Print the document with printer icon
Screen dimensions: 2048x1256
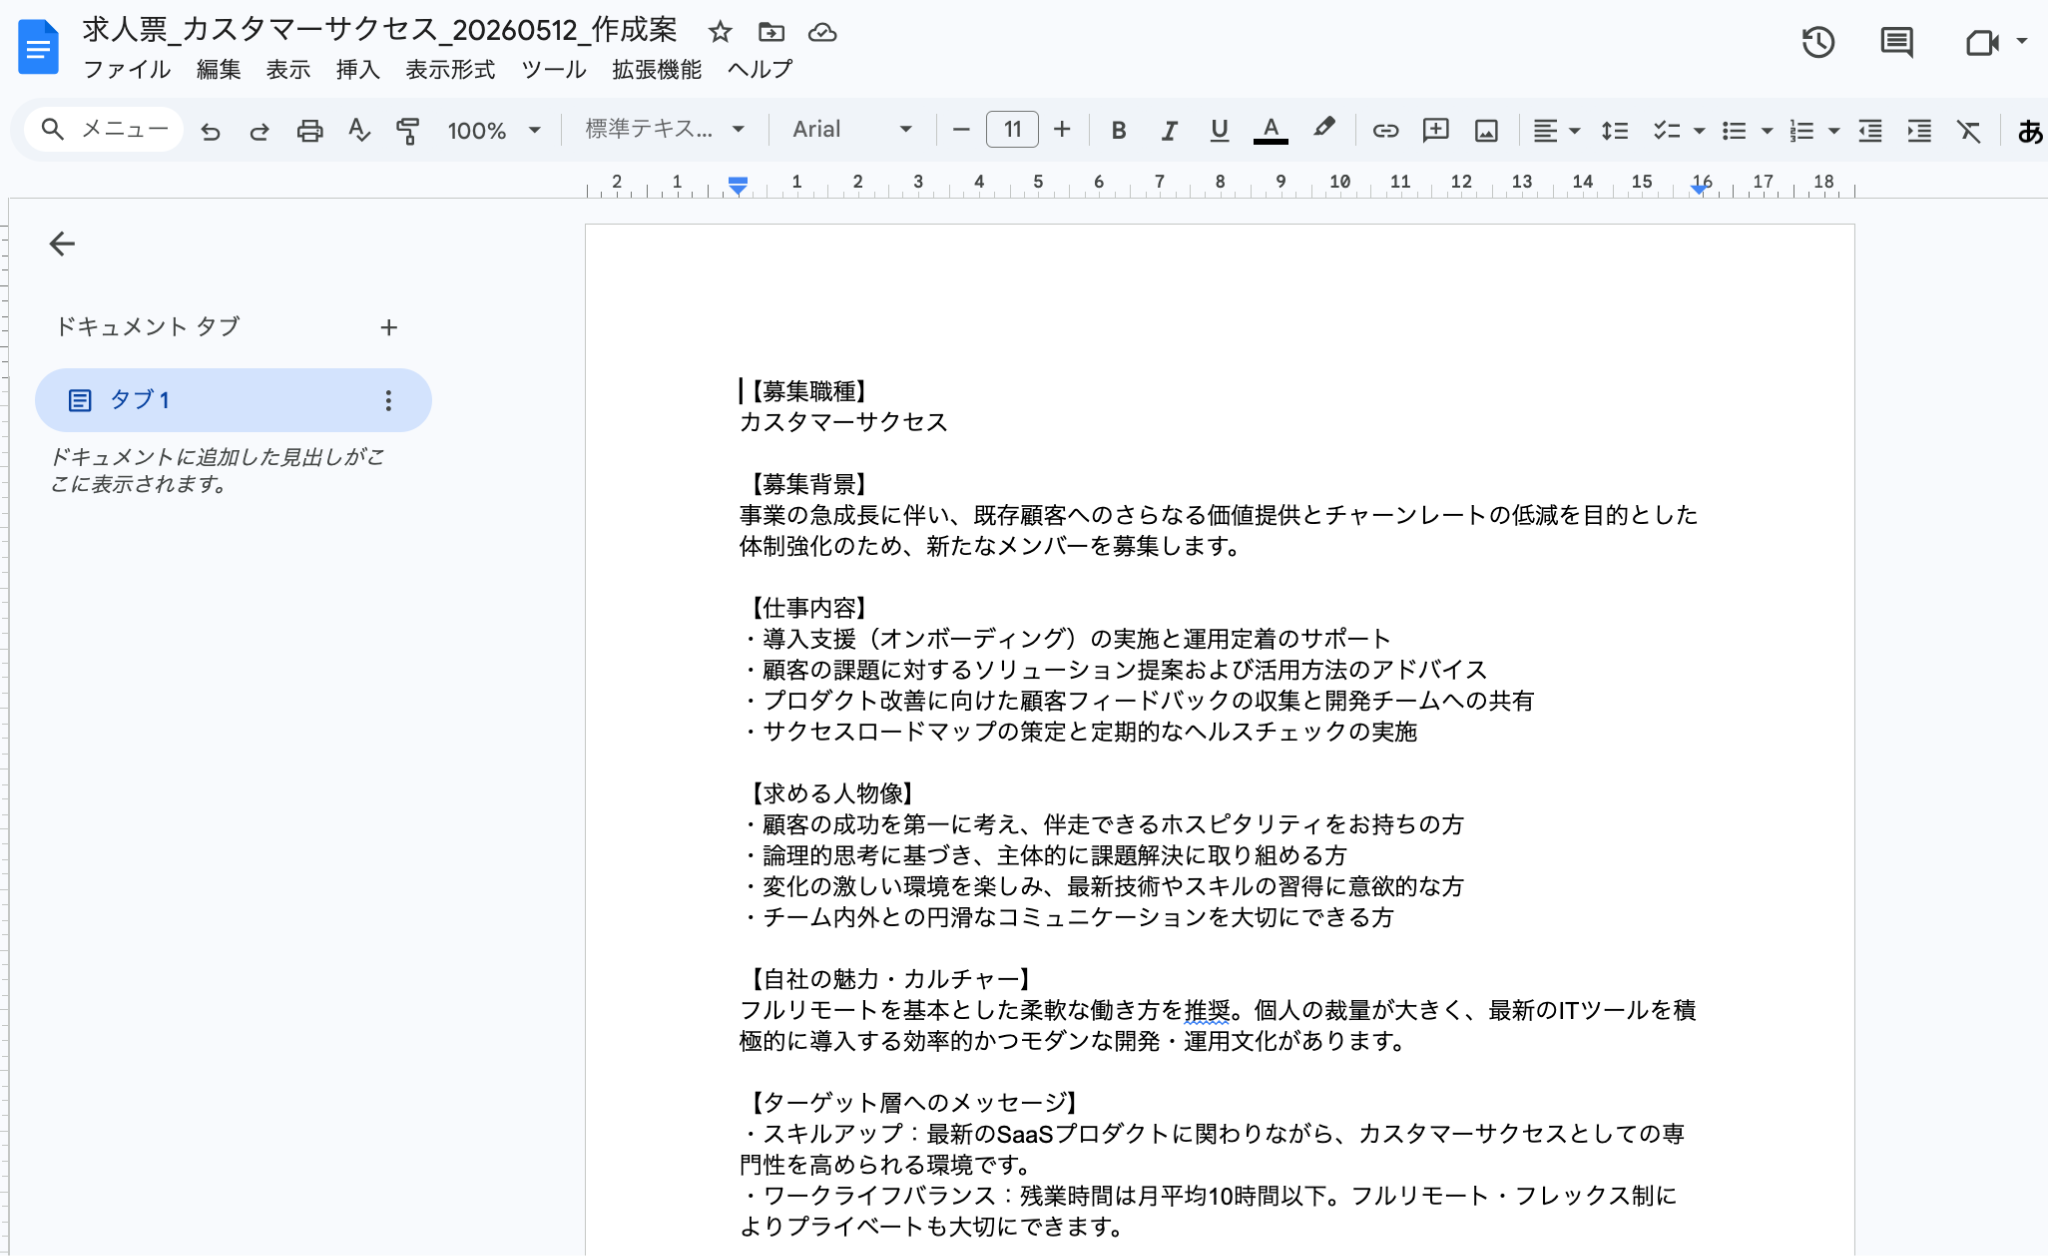310,130
